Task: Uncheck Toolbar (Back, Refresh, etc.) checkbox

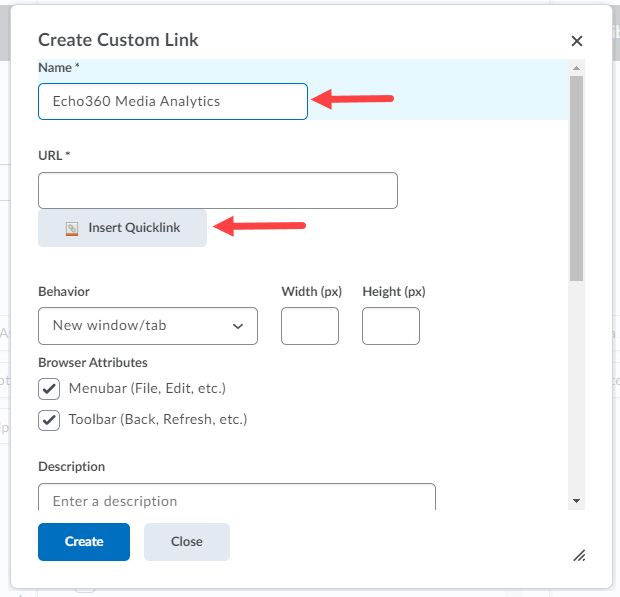Action: [49, 420]
